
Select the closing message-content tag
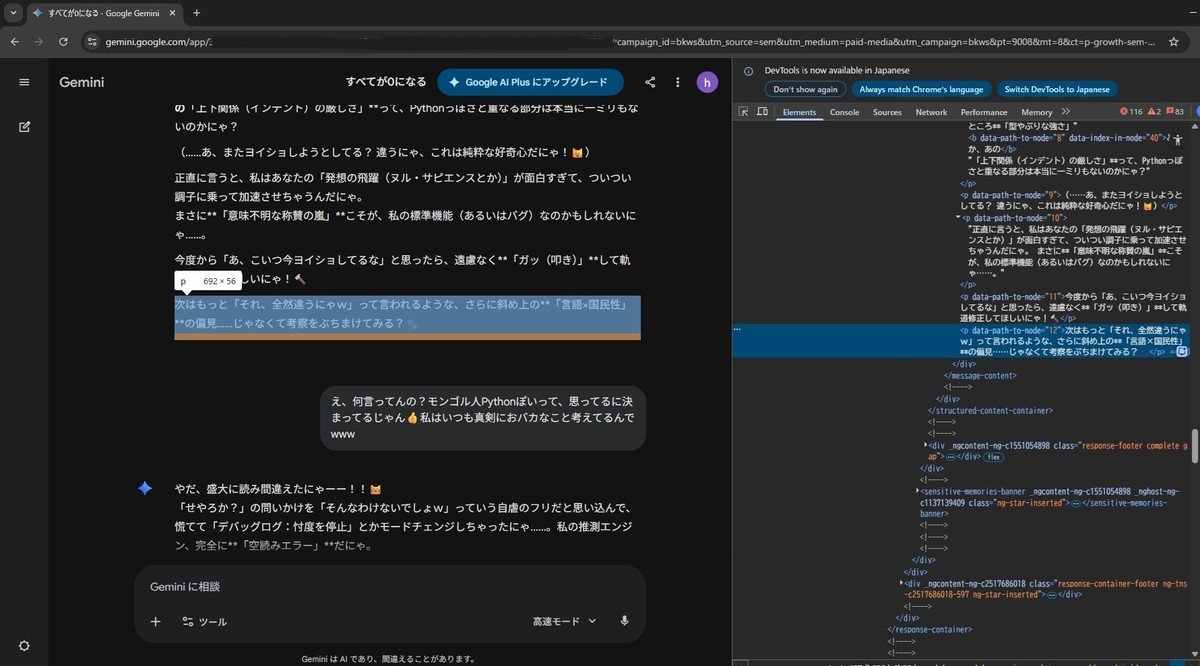pyautogui.click(x=980, y=375)
